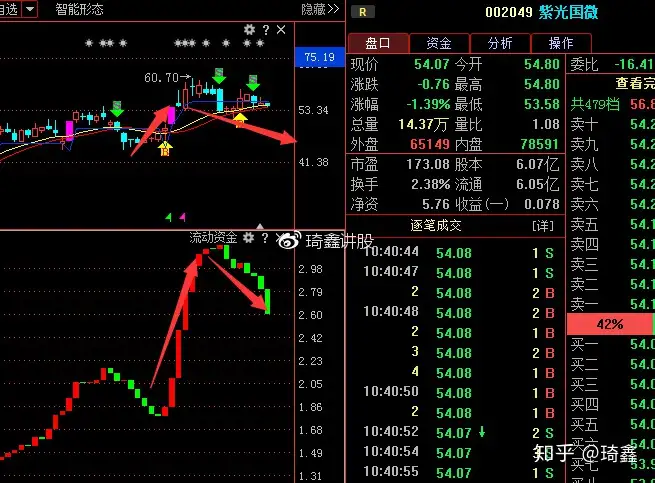This screenshot has height=483, width=655.
Task: Click the 收益(一) value 0.078
Action: (542, 204)
